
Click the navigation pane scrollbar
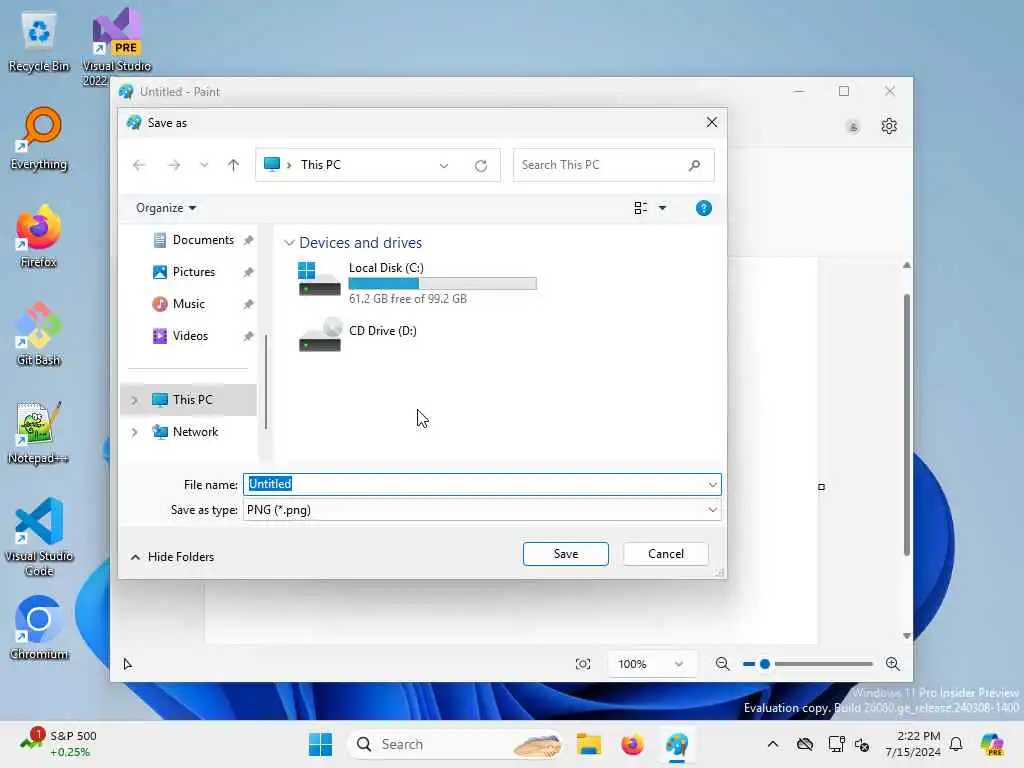click(266, 382)
